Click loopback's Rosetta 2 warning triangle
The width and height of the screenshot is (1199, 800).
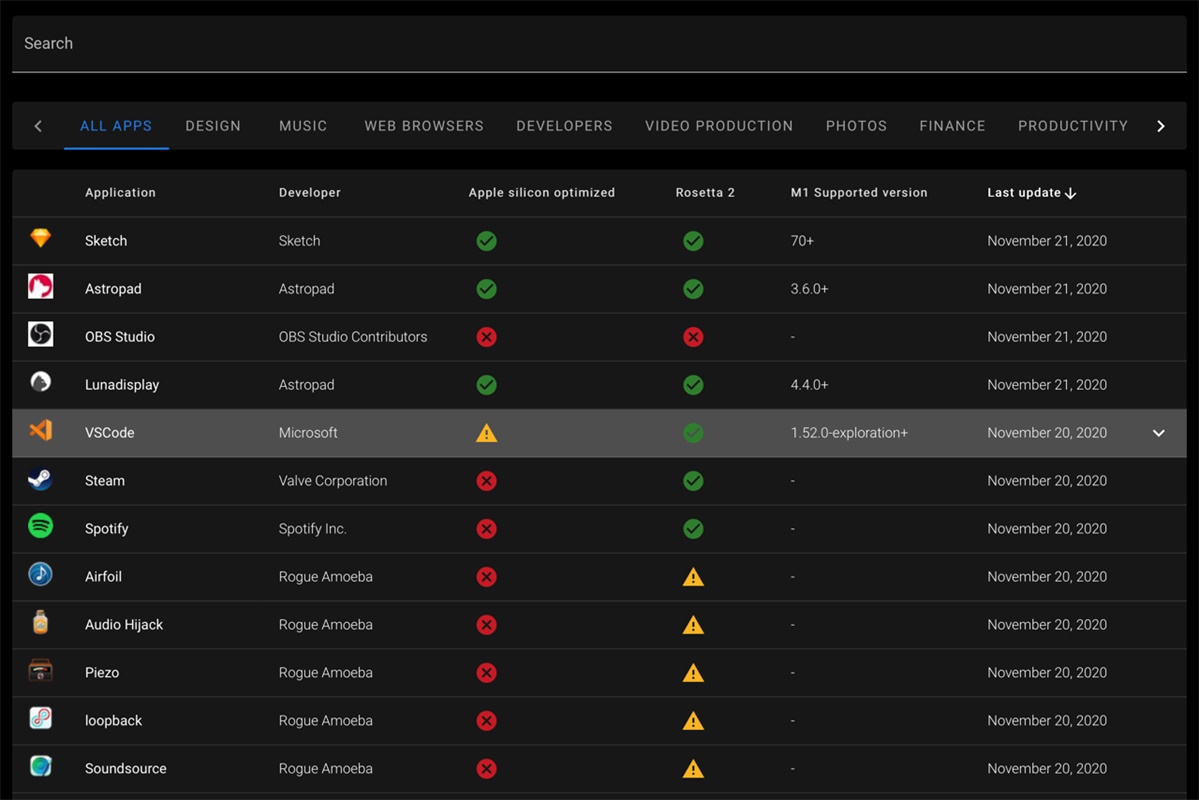click(x=693, y=720)
